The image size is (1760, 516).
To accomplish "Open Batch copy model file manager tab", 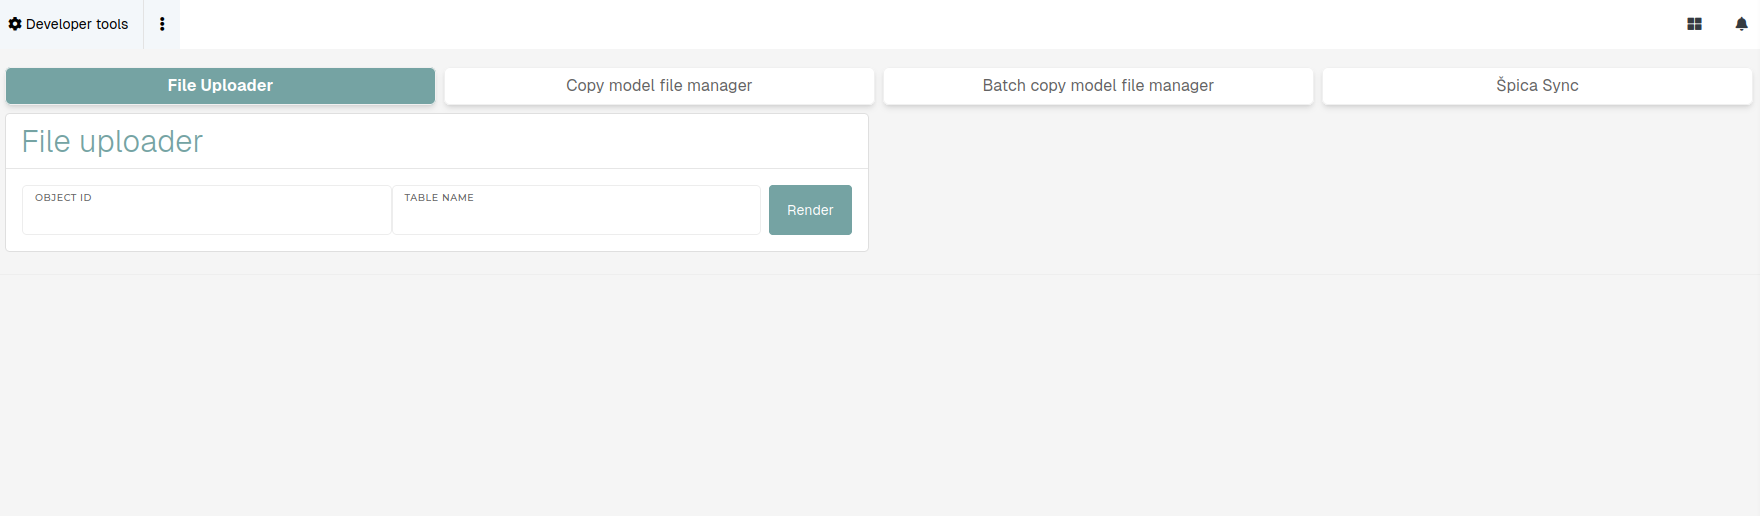I will [1098, 86].
